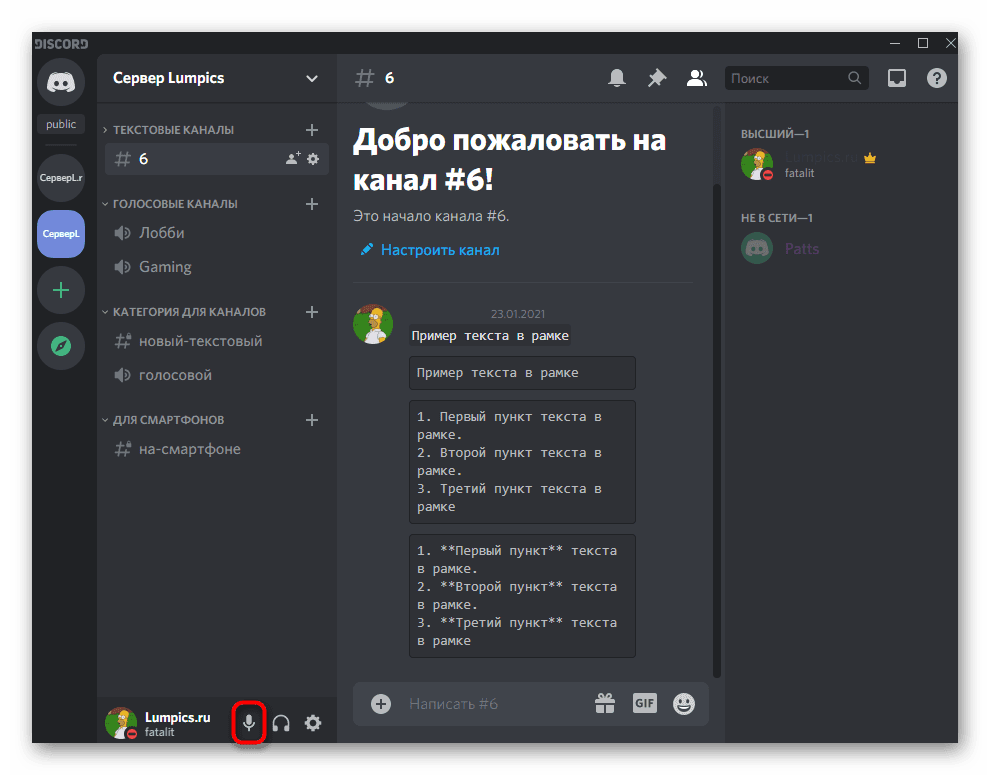Click Настроить канал link
The height and width of the screenshot is (775, 990).
coord(430,250)
